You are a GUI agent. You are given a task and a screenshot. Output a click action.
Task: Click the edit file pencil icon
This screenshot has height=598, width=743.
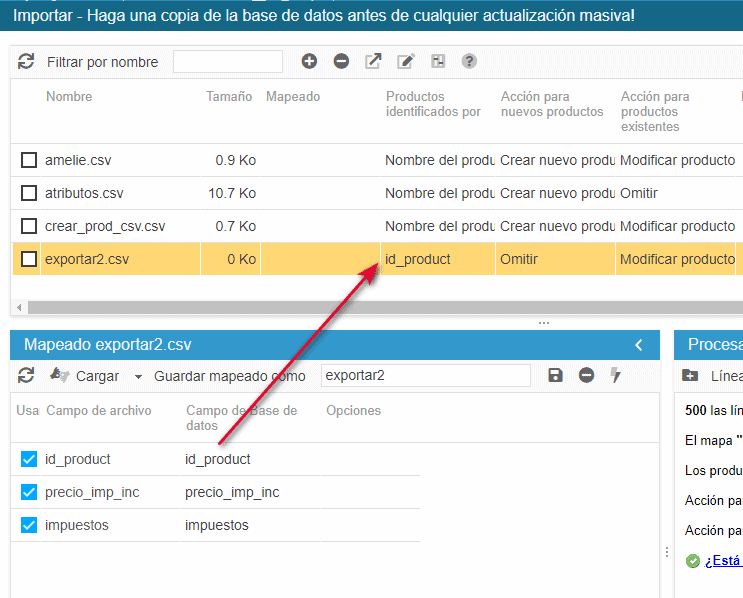[405, 62]
